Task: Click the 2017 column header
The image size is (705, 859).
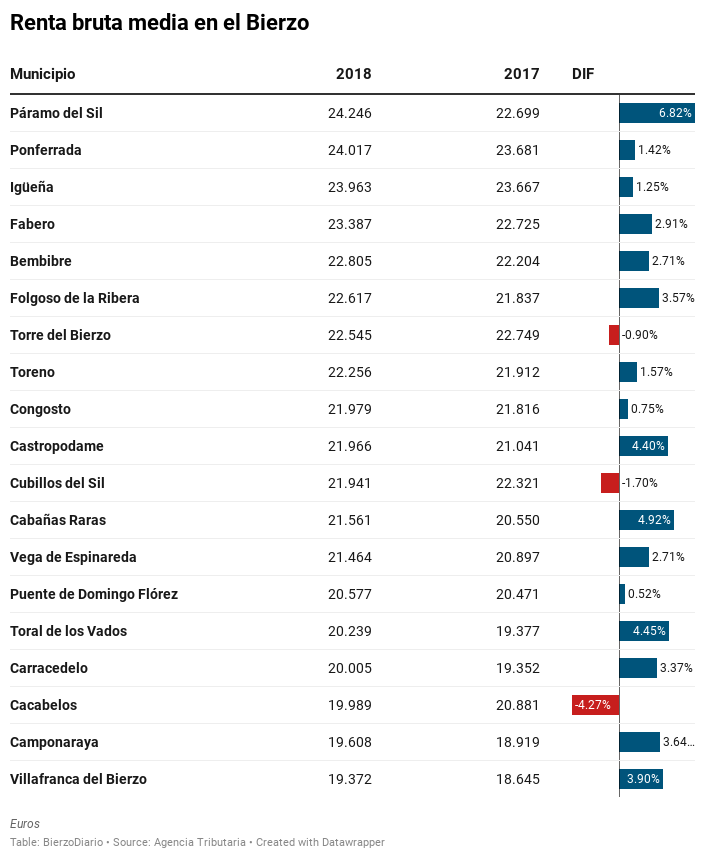Action: point(521,74)
